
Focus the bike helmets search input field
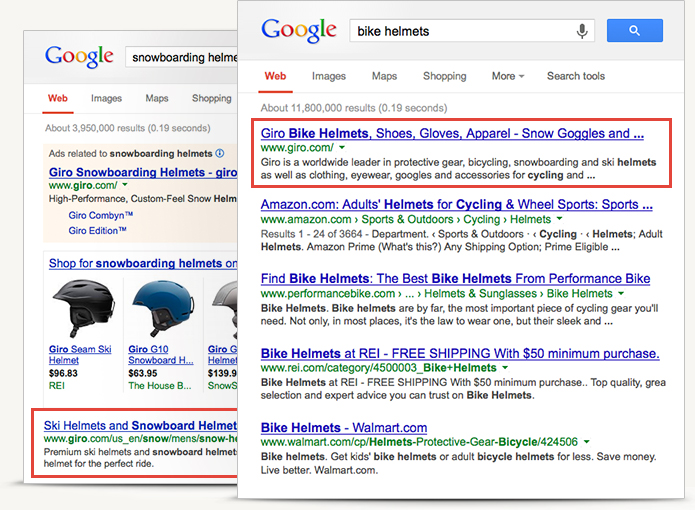[x=462, y=31]
